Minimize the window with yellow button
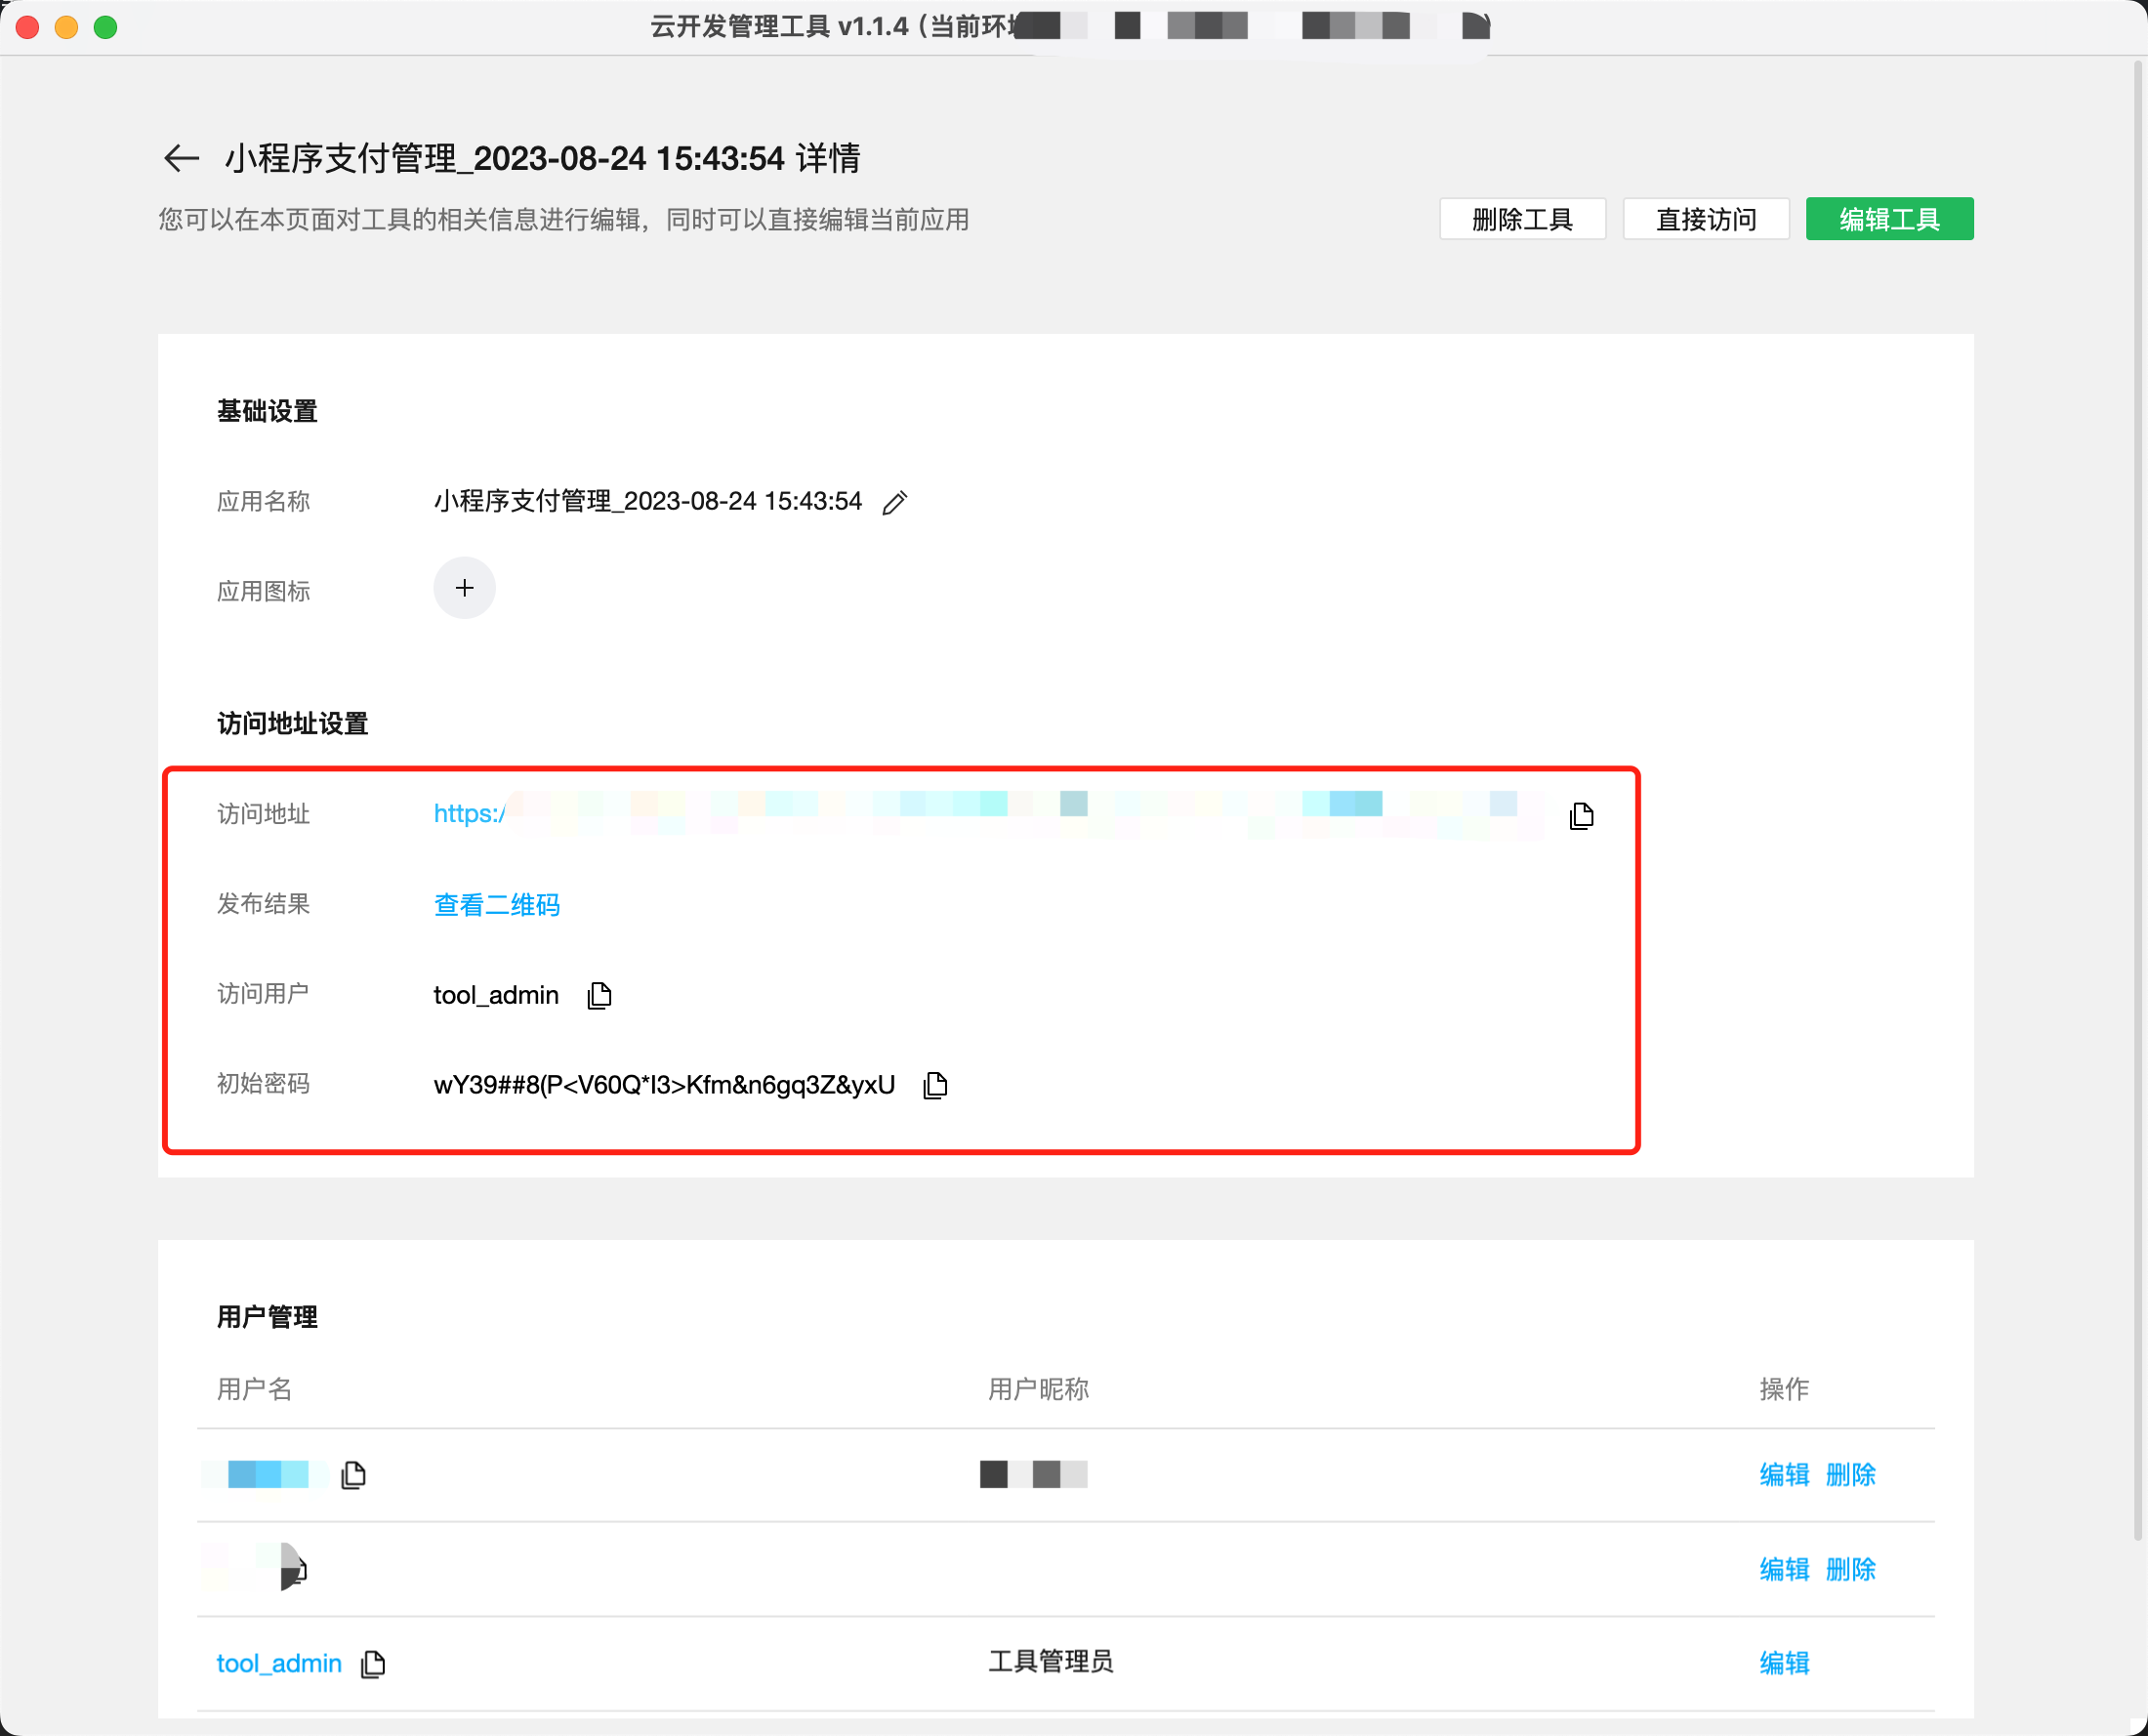This screenshot has height=1736, width=2148. point(66,27)
